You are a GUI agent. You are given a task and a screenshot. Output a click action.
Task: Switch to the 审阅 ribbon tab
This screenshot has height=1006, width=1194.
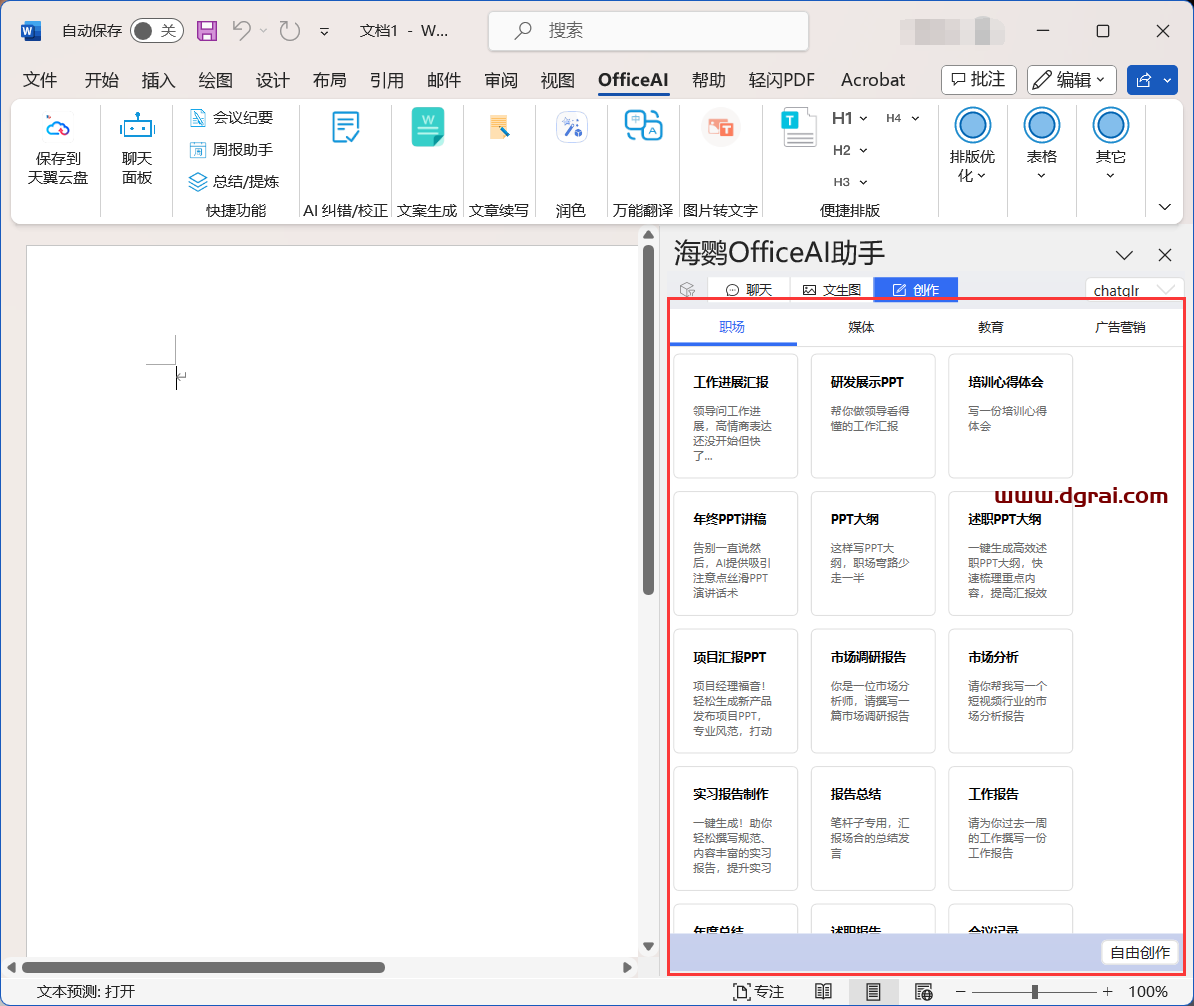point(501,80)
